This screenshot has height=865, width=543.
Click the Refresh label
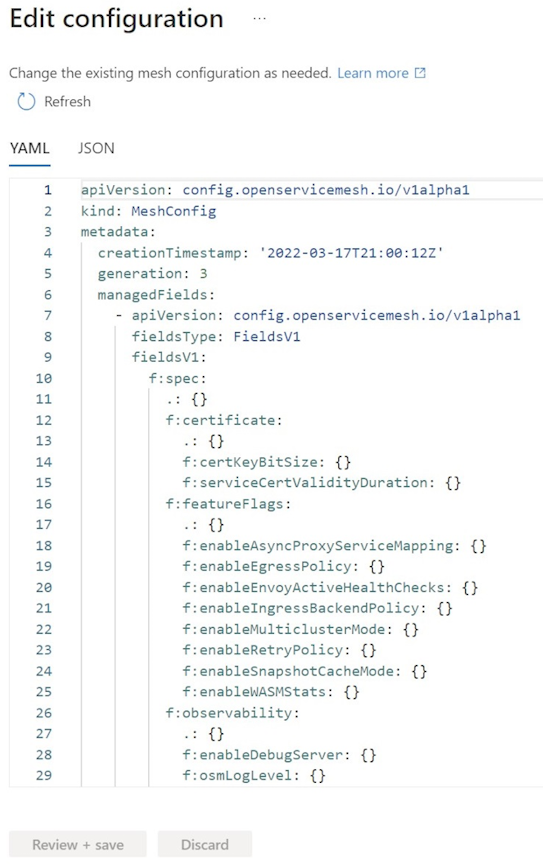[67, 102]
